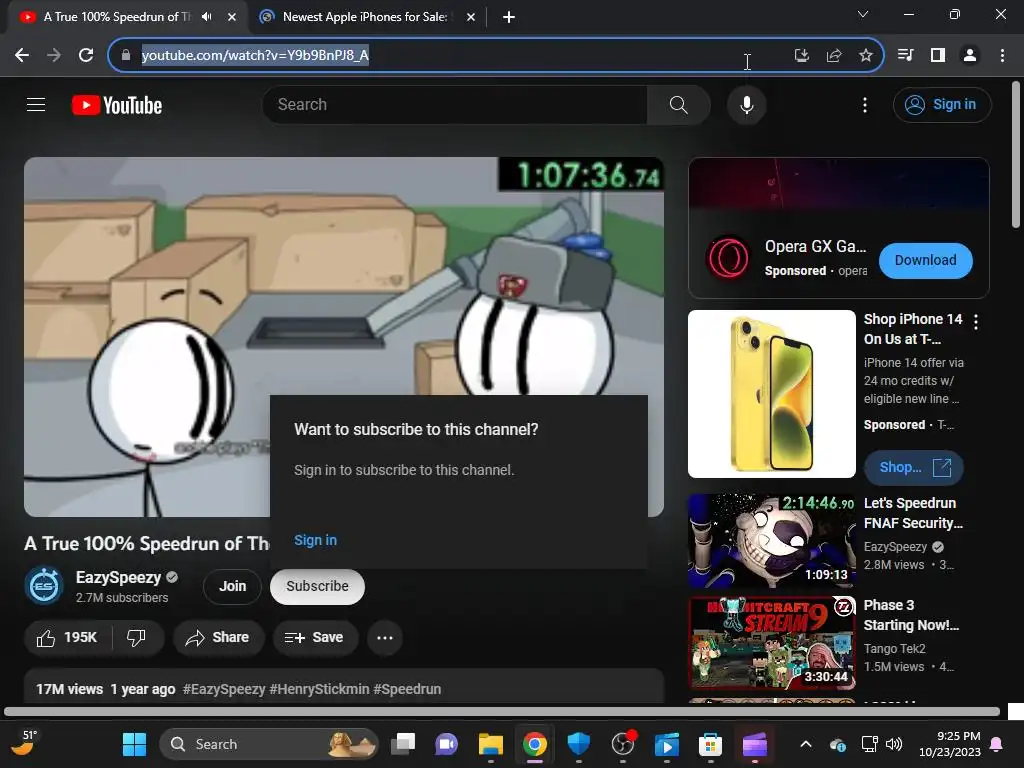Reload the page
This screenshot has width=1024, height=768.
point(86,55)
